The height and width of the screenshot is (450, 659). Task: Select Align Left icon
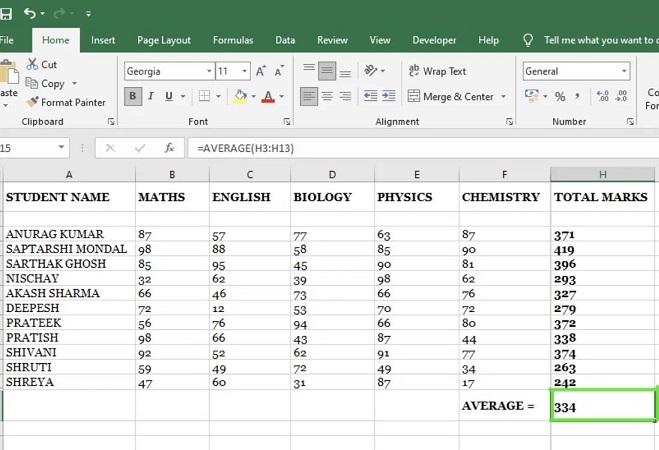tap(309, 96)
